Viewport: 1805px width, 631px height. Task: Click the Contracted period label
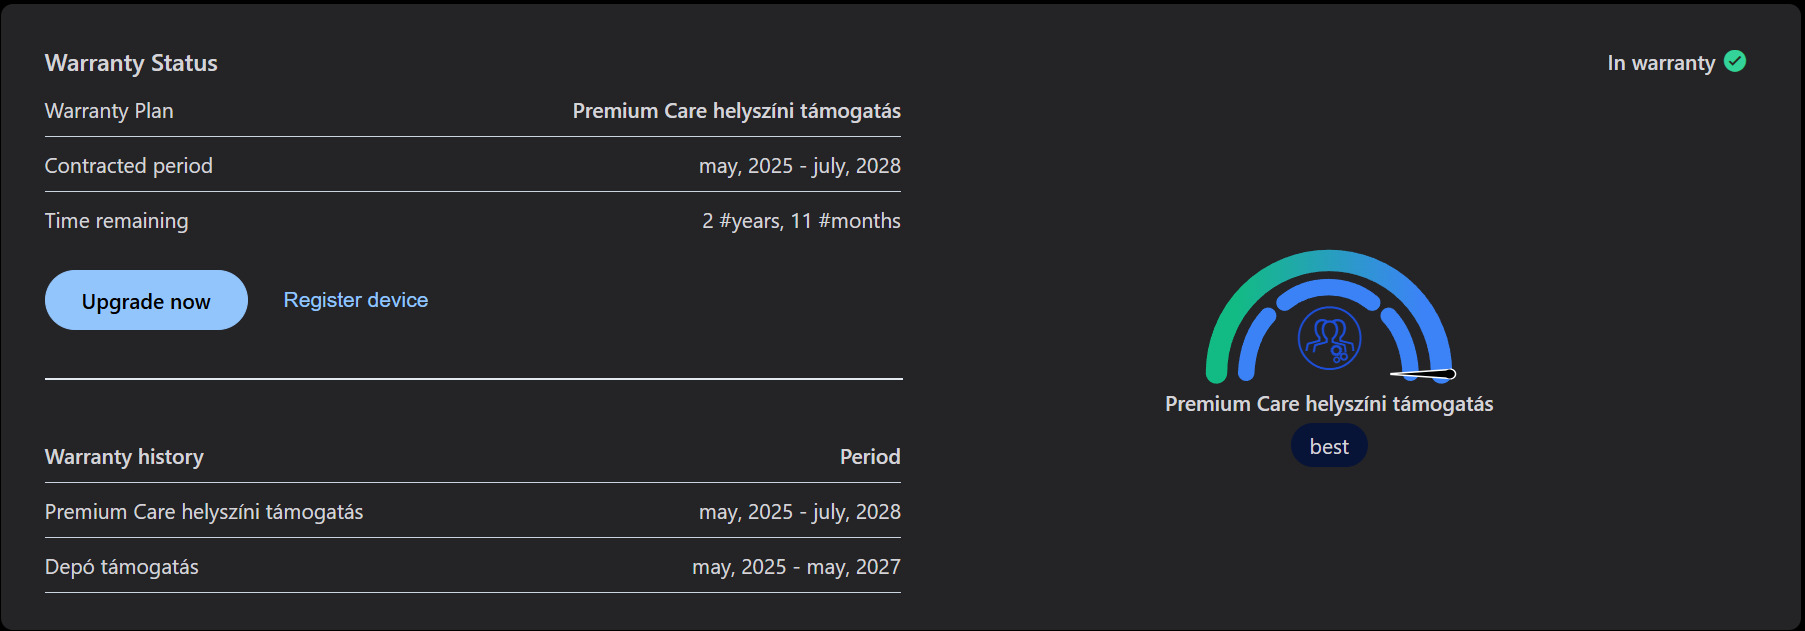point(129,166)
